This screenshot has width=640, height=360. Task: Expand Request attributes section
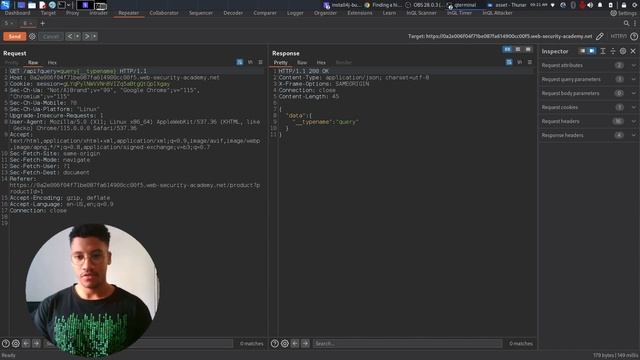point(589,65)
